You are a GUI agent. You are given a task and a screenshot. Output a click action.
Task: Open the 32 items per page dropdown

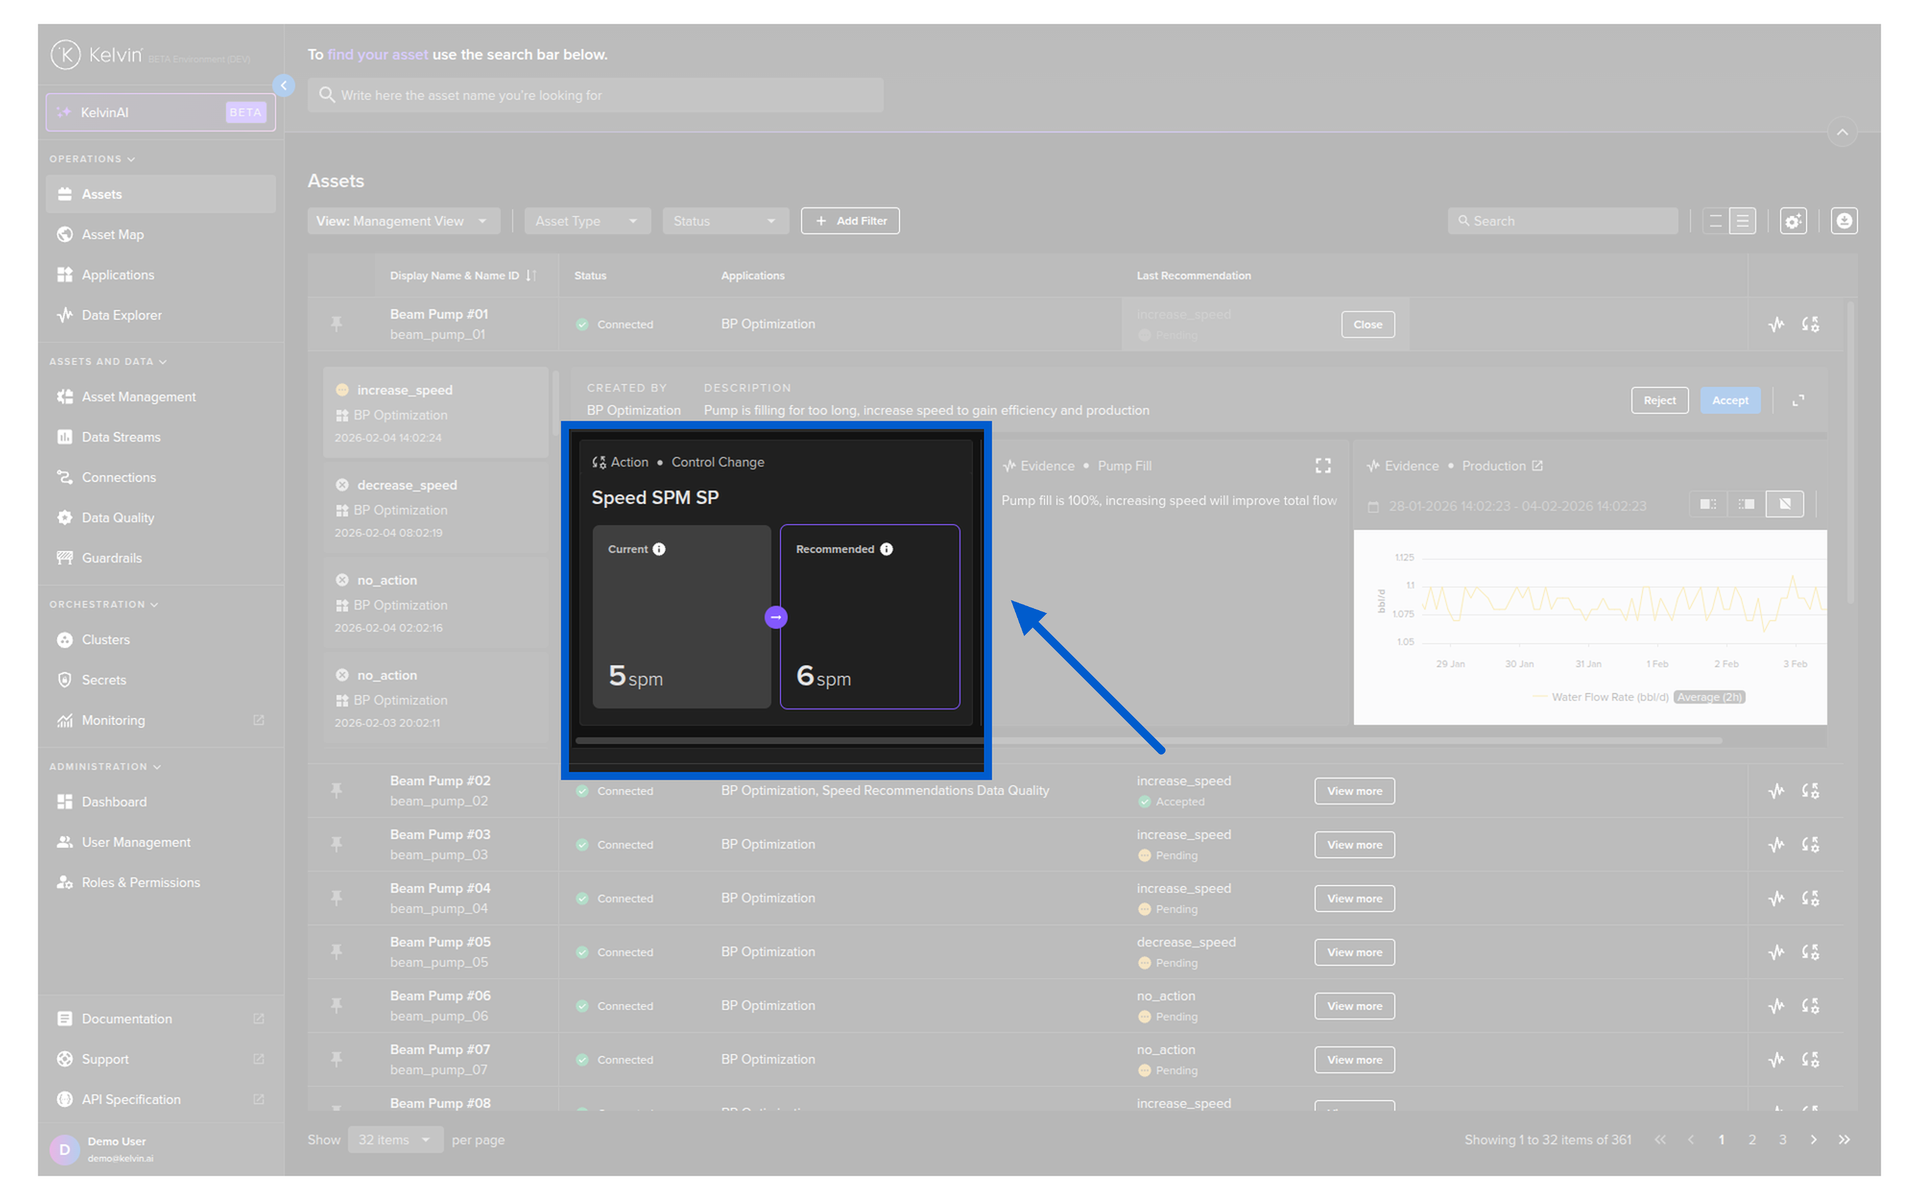pyautogui.click(x=395, y=1140)
